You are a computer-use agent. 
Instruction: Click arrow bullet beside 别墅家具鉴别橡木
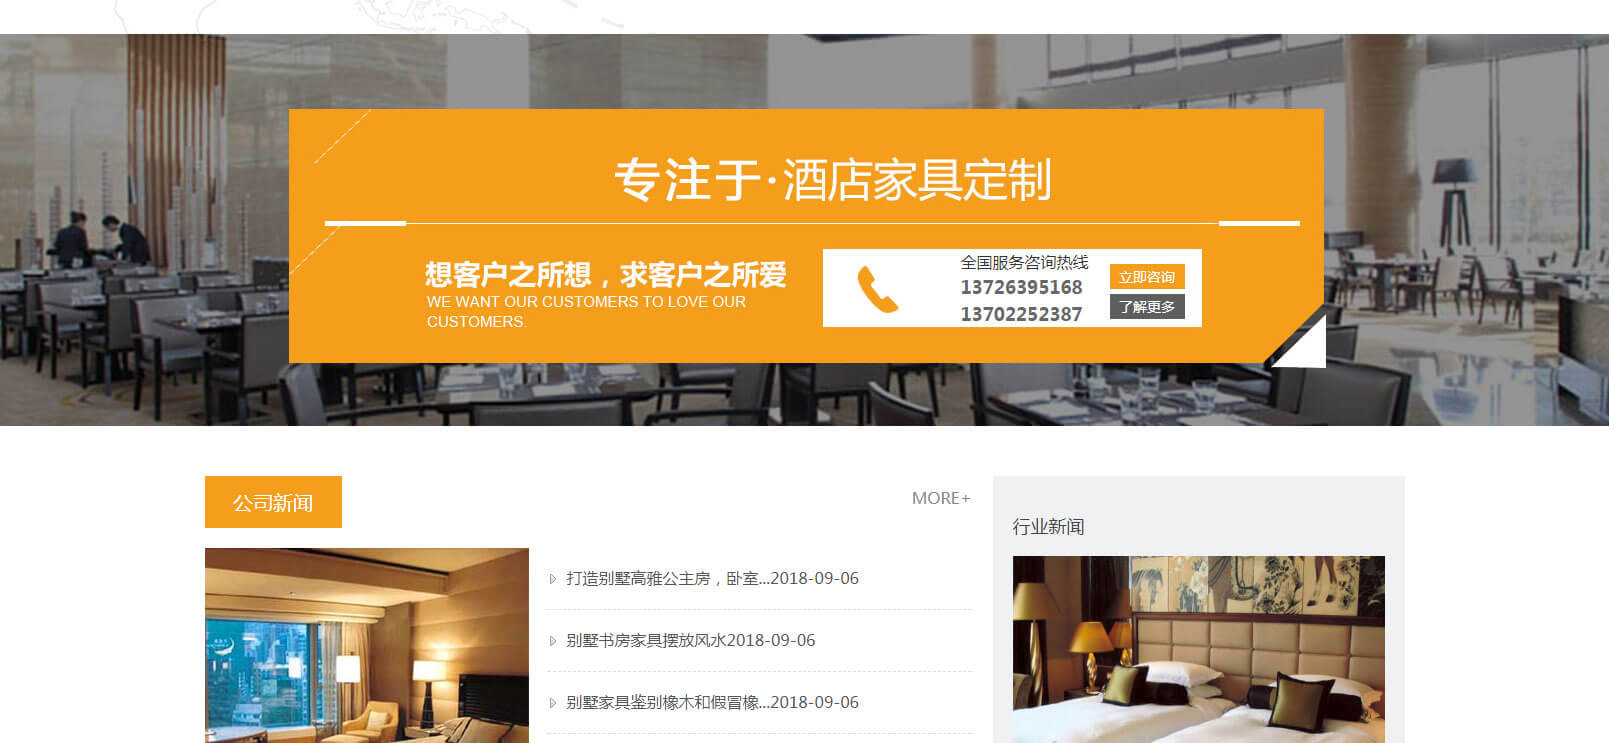(x=553, y=703)
